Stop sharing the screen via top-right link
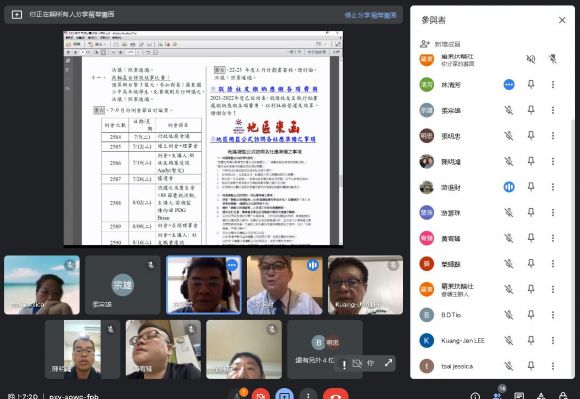 [x=370, y=15]
